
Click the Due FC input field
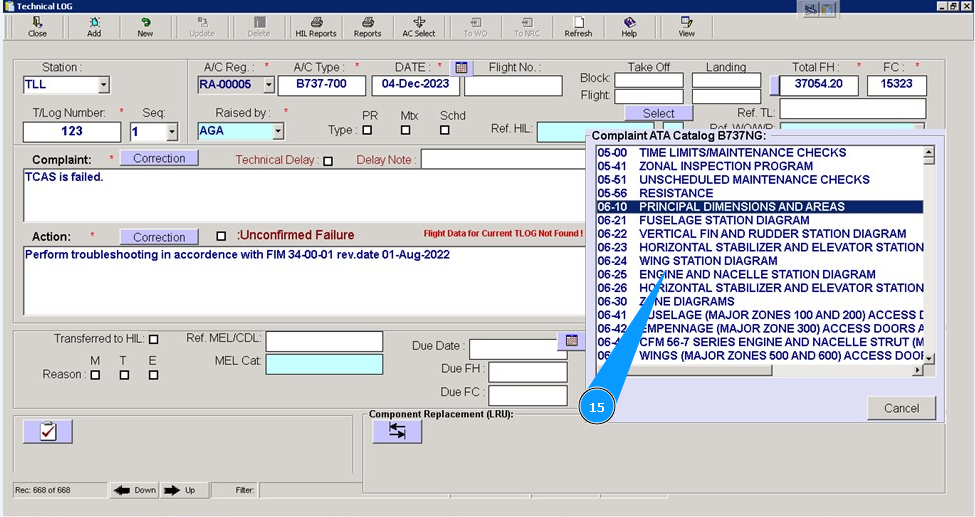click(528, 396)
